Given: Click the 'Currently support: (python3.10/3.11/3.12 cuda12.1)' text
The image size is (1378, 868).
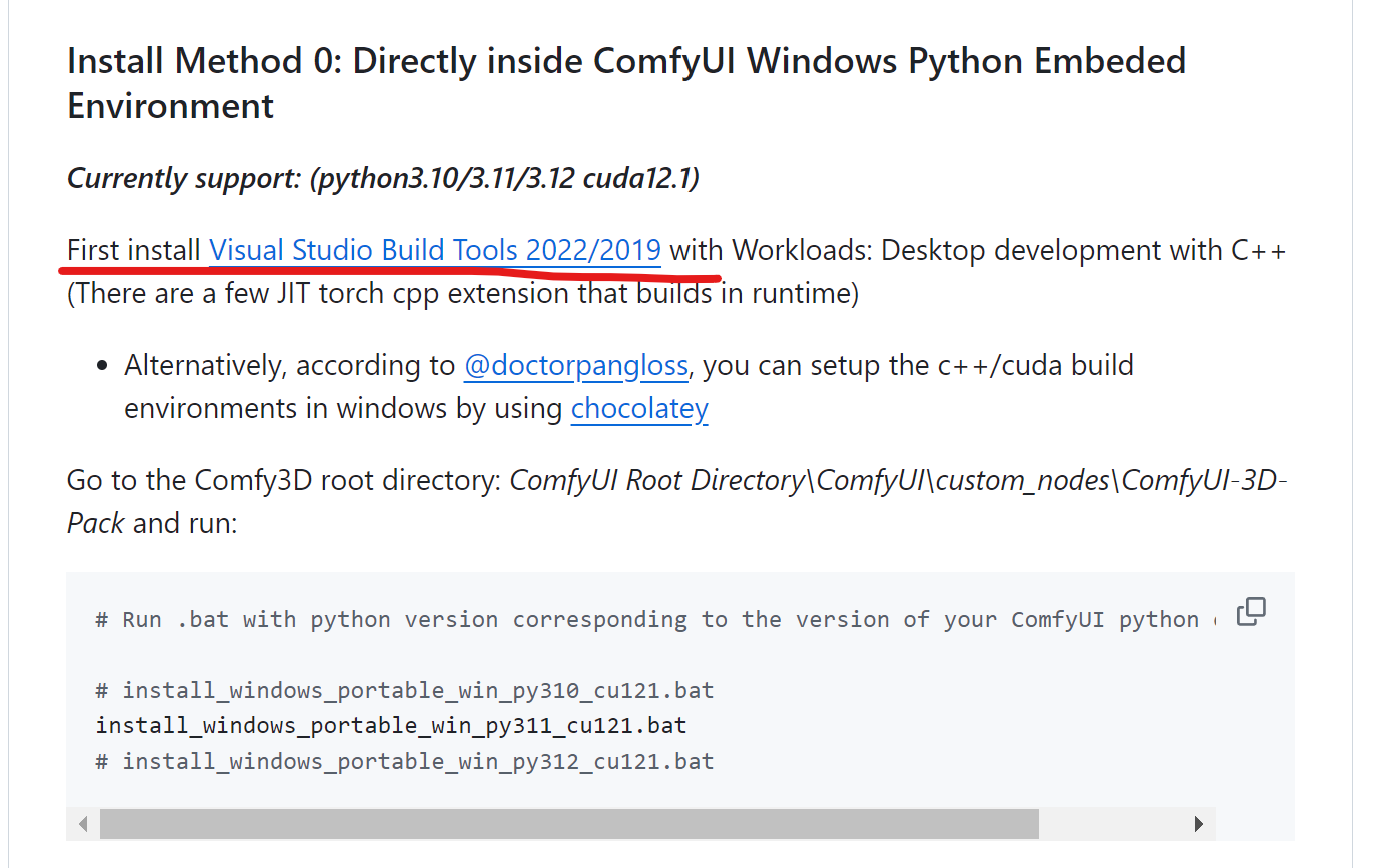Looking at the screenshot, I should (x=383, y=178).
